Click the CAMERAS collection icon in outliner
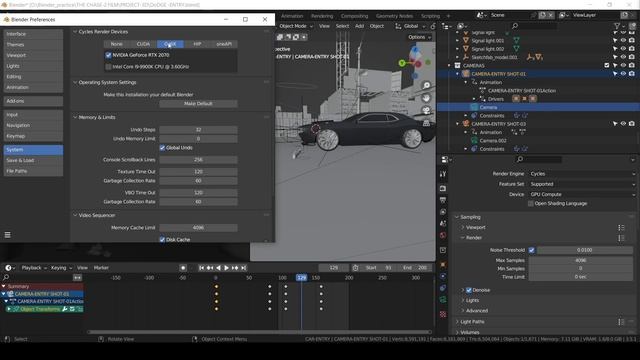 click(x=458, y=65)
